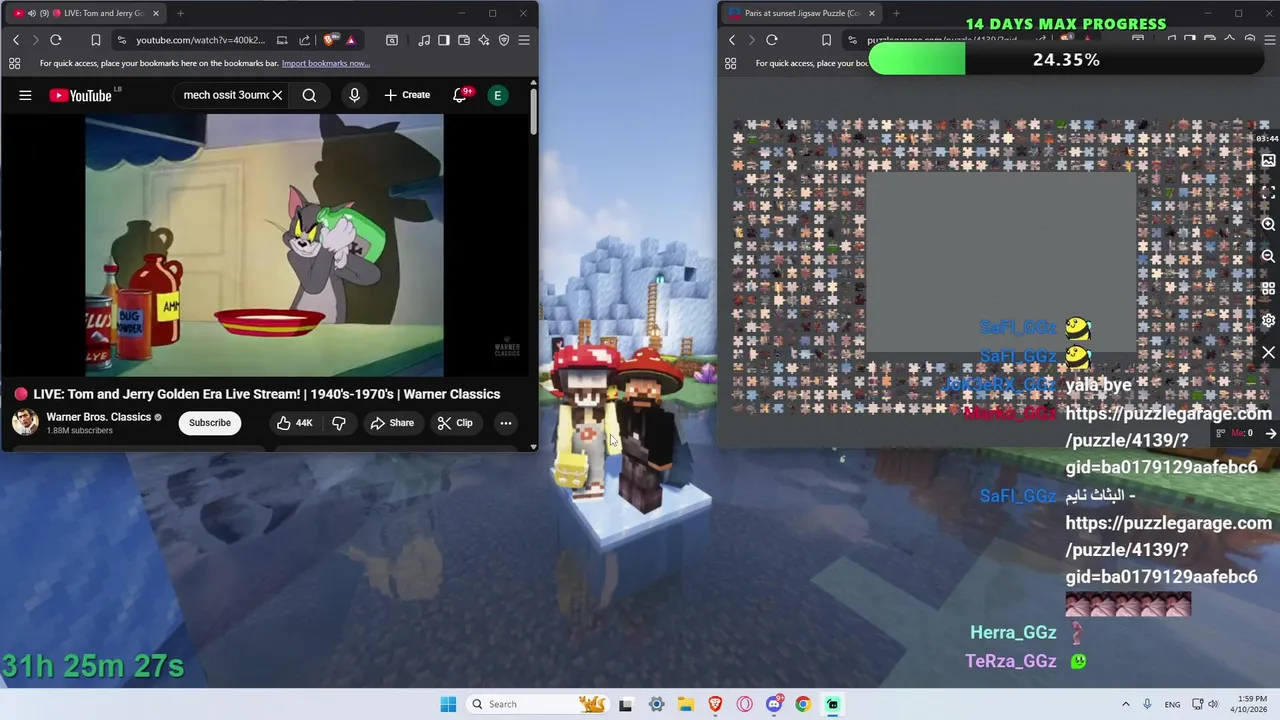The image size is (1280, 720).
Task: Share the link from YouTube address bar
Action: 304,40
